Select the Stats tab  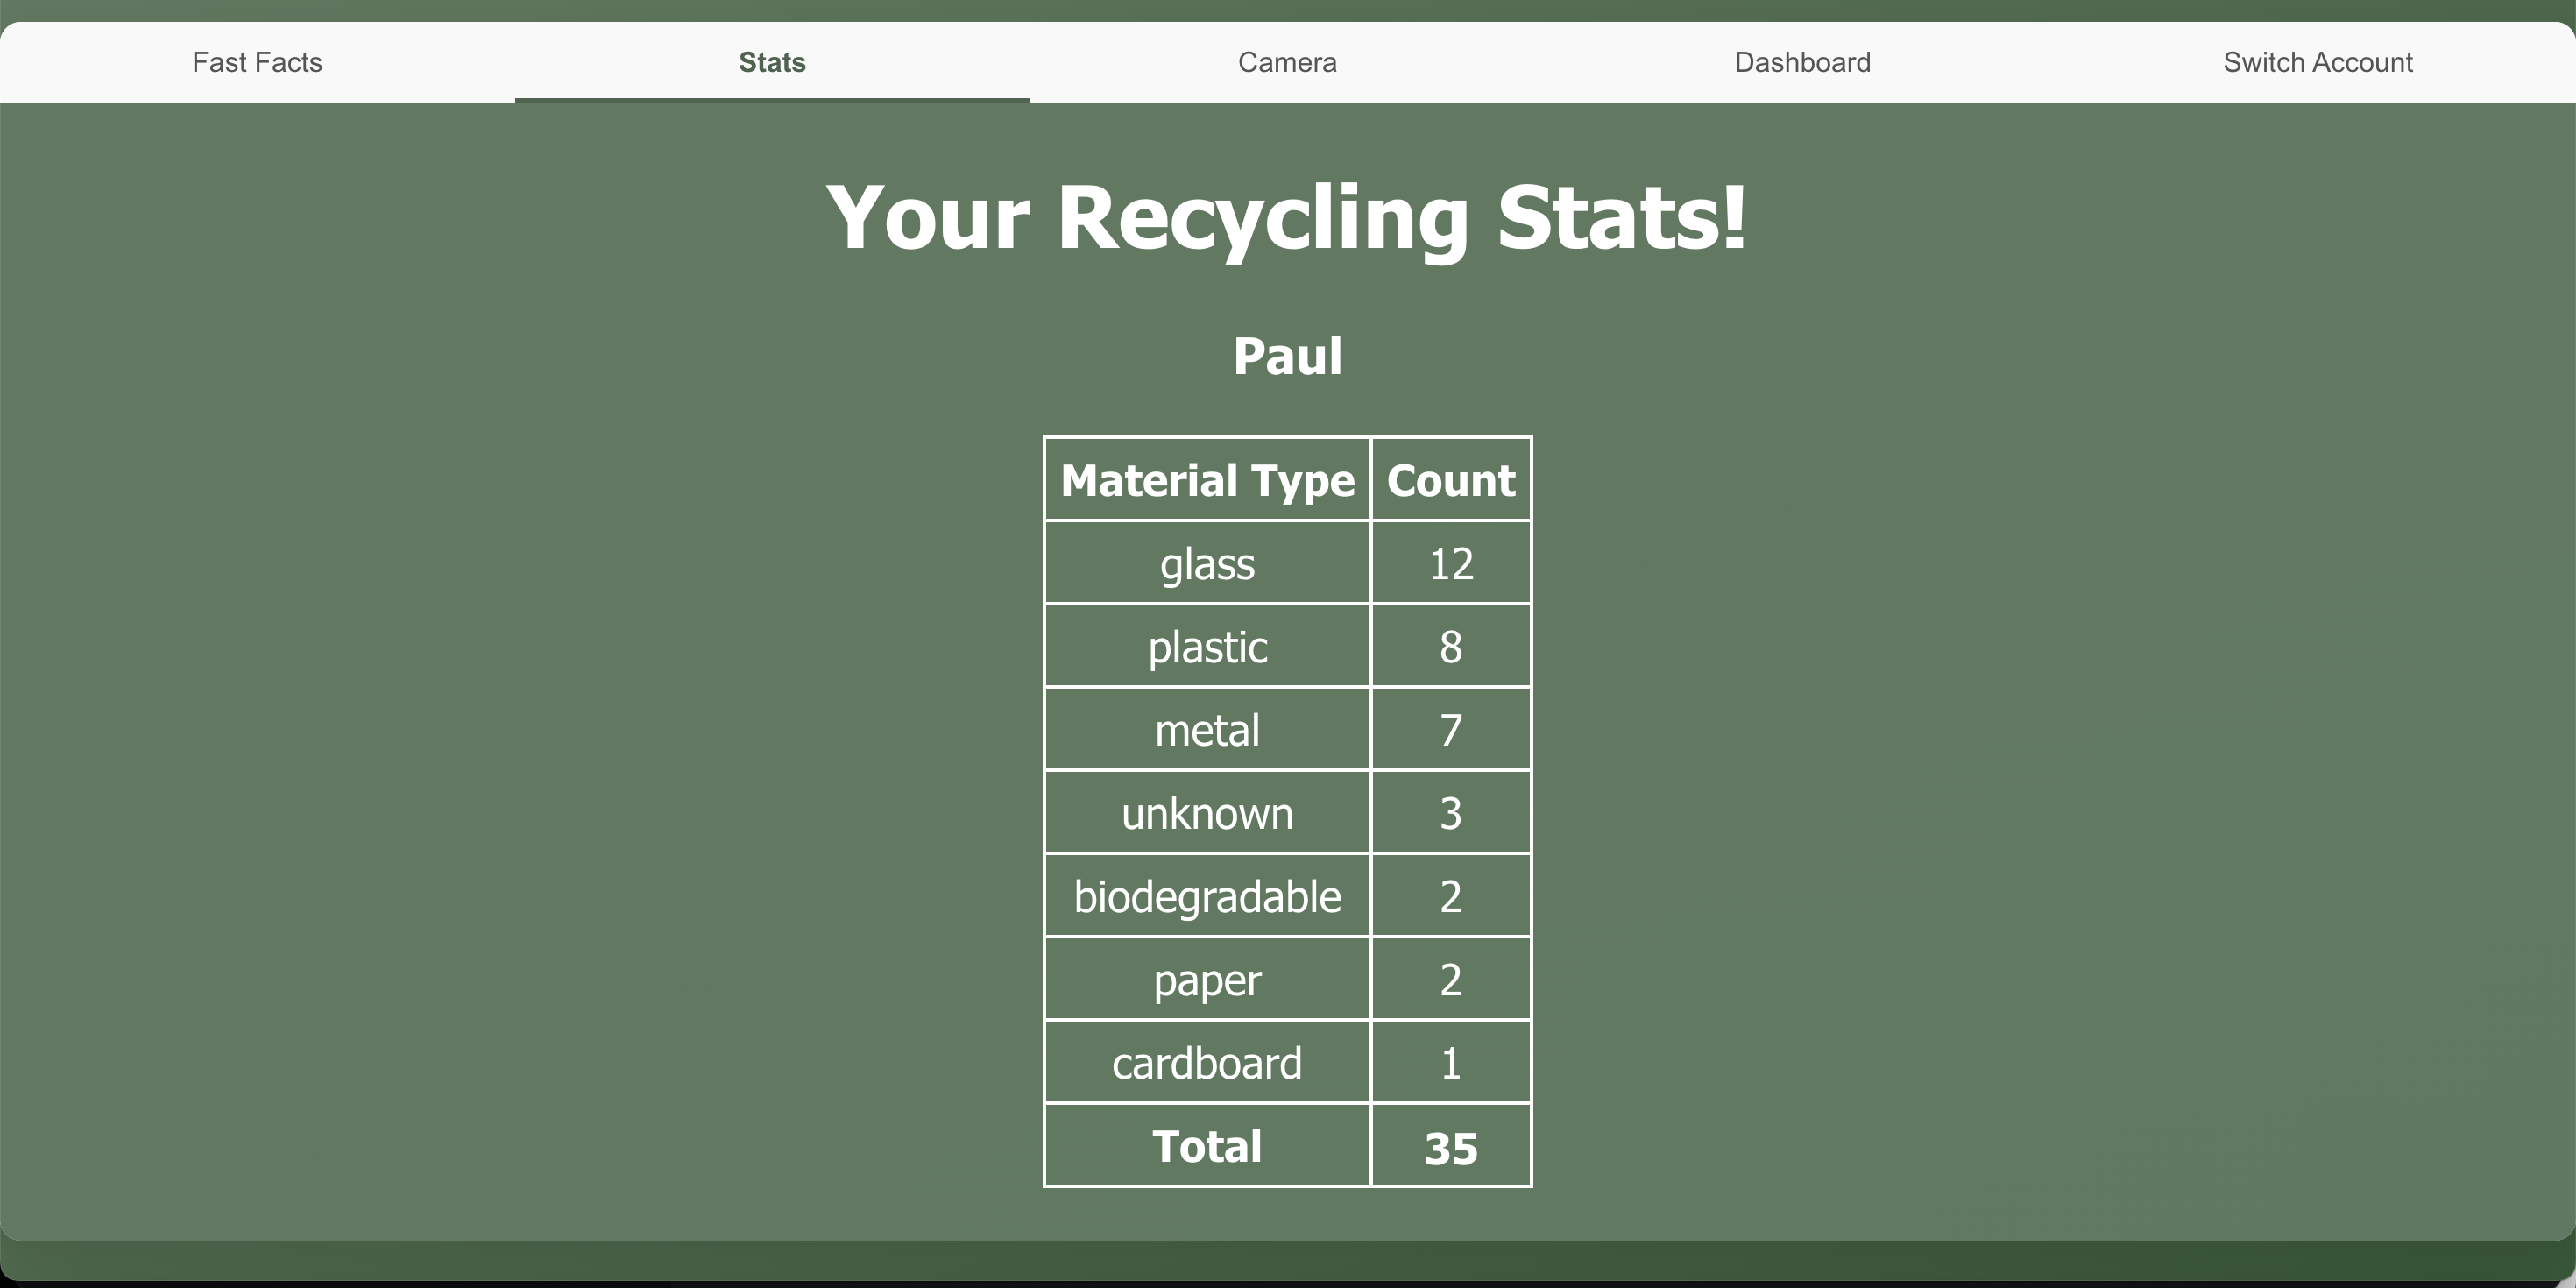(x=772, y=62)
